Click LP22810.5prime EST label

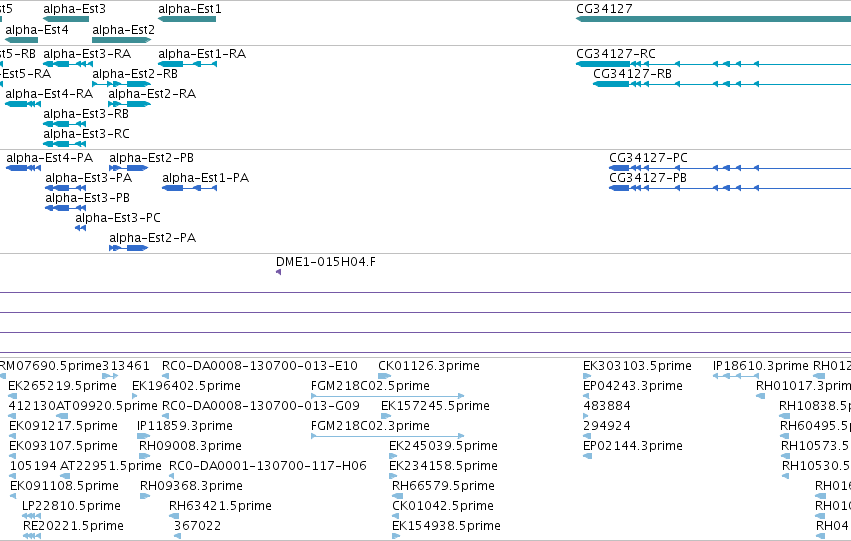[x=71, y=506]
